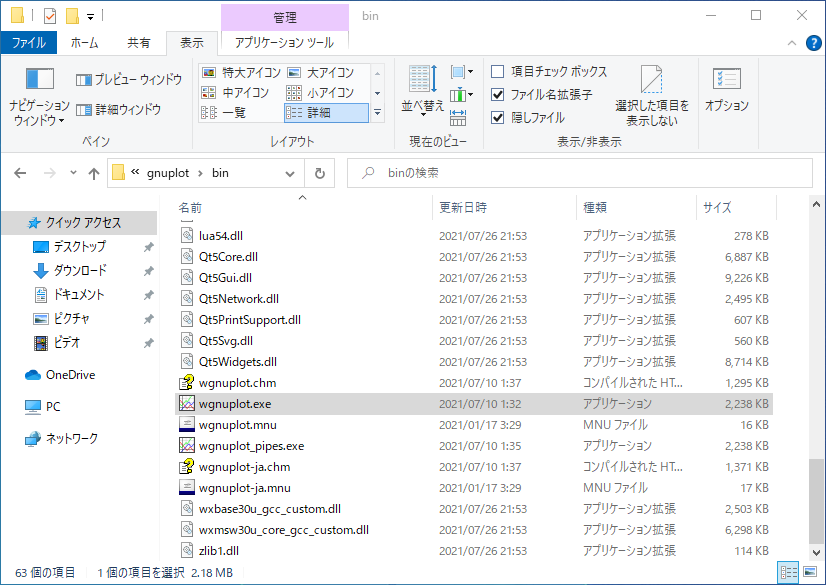Go back with the Back arrow

click(20, 173)
